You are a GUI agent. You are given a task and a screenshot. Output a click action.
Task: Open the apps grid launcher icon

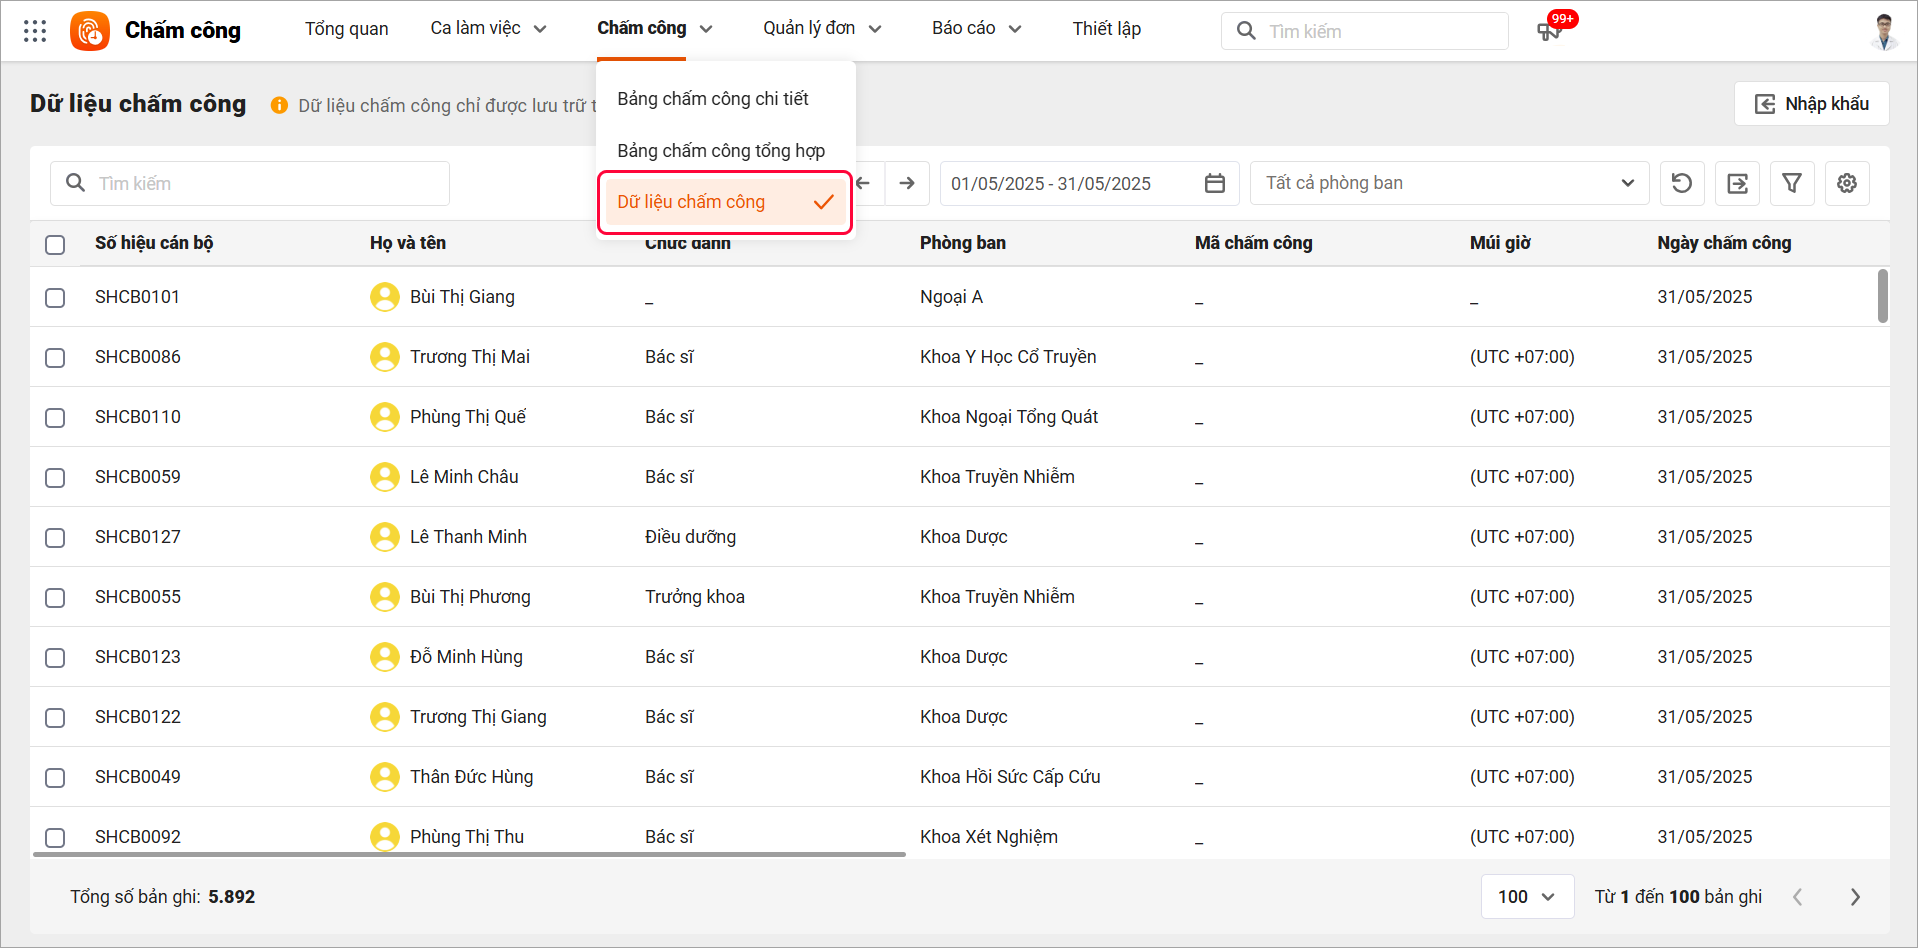[35, 31]
